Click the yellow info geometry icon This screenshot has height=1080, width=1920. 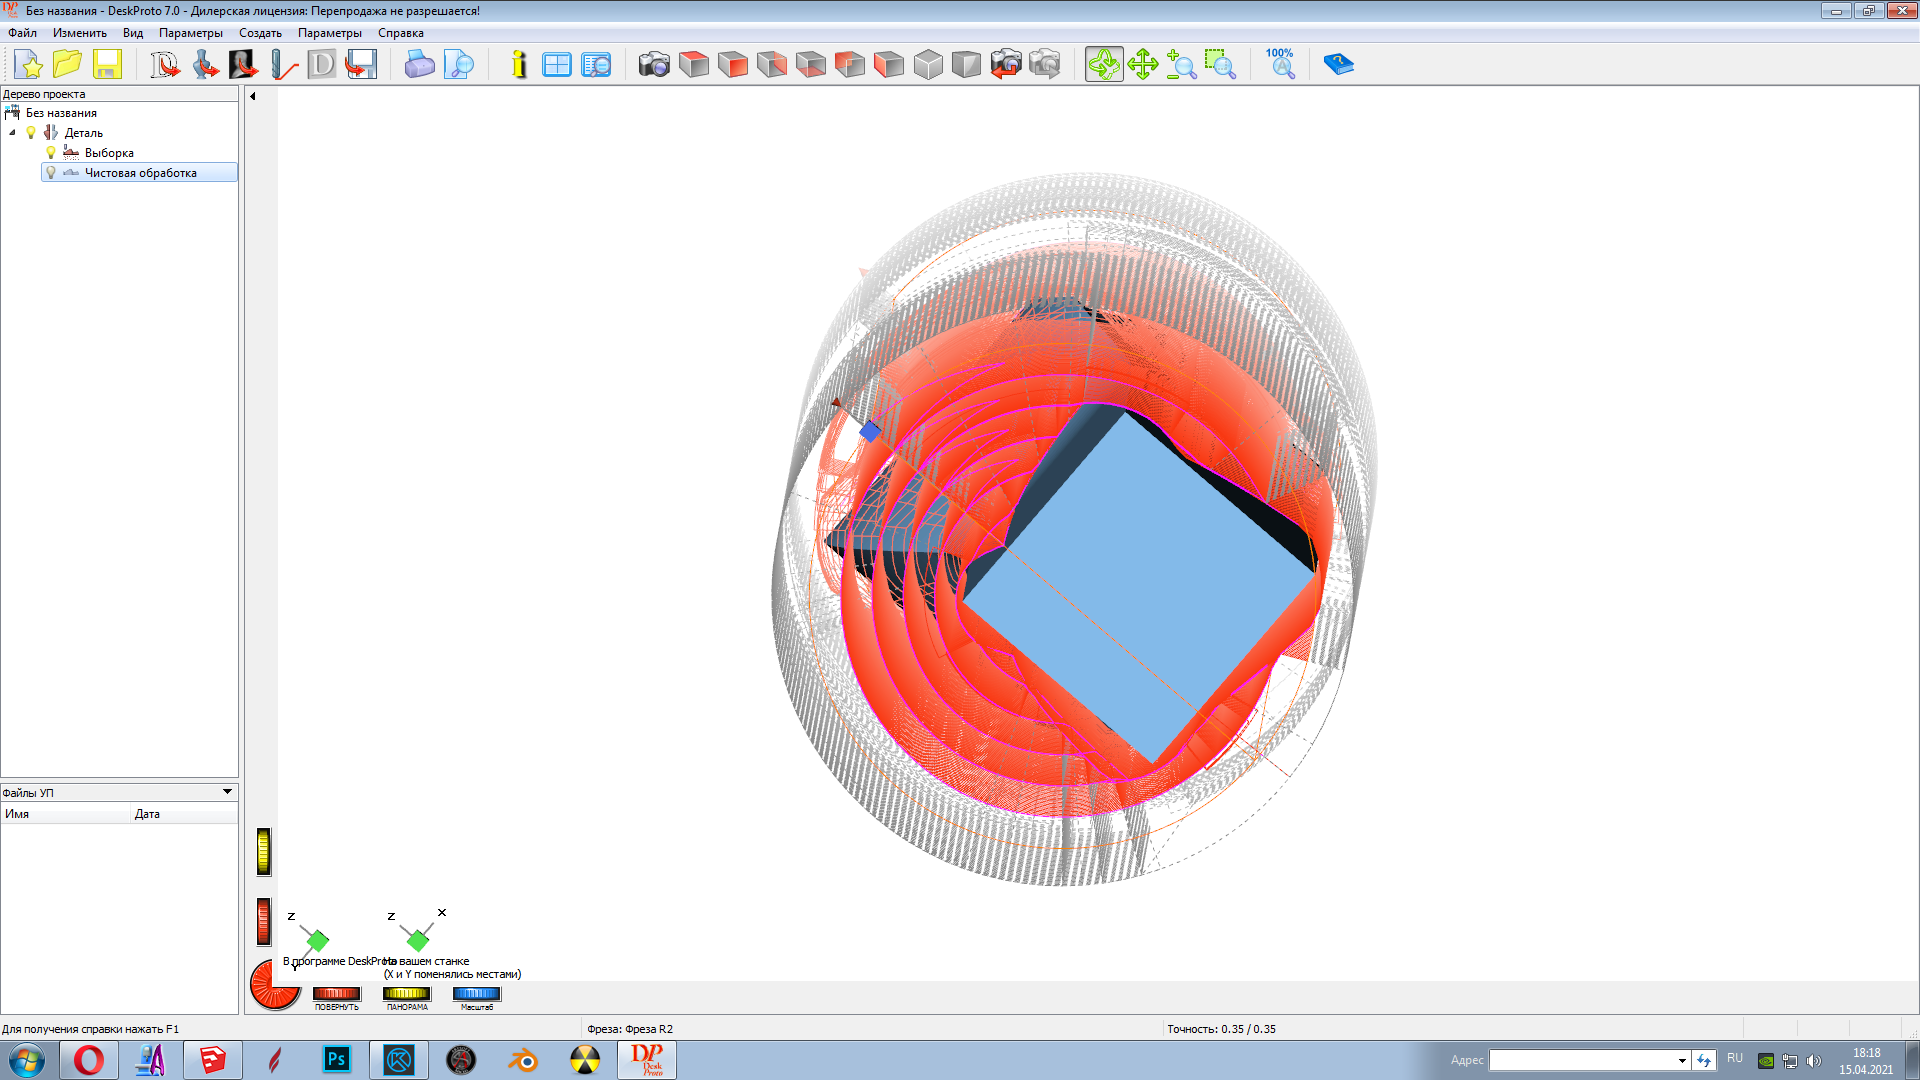(x=518, y=65)
